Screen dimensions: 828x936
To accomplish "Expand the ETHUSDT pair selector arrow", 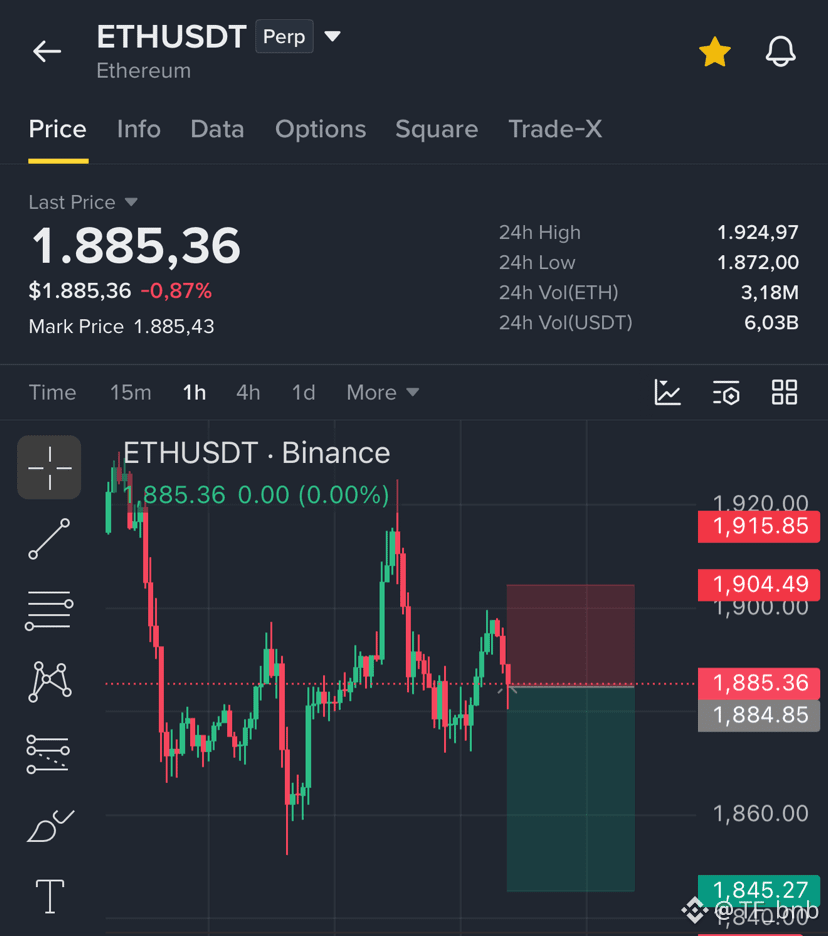I will (333, 36).
